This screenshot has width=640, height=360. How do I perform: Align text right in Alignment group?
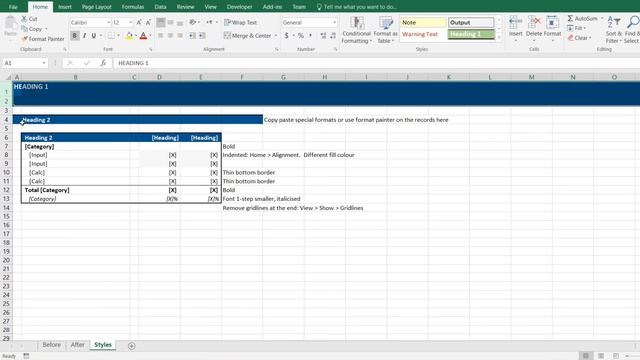point(180,36)
